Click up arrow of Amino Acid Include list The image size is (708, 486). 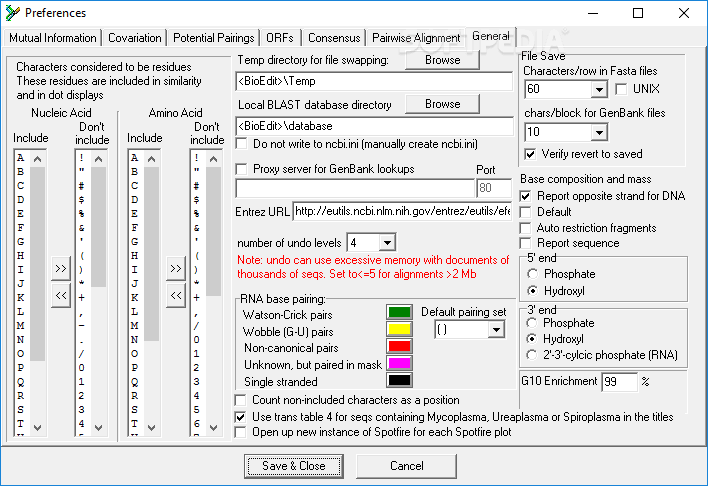pos(152,159)
